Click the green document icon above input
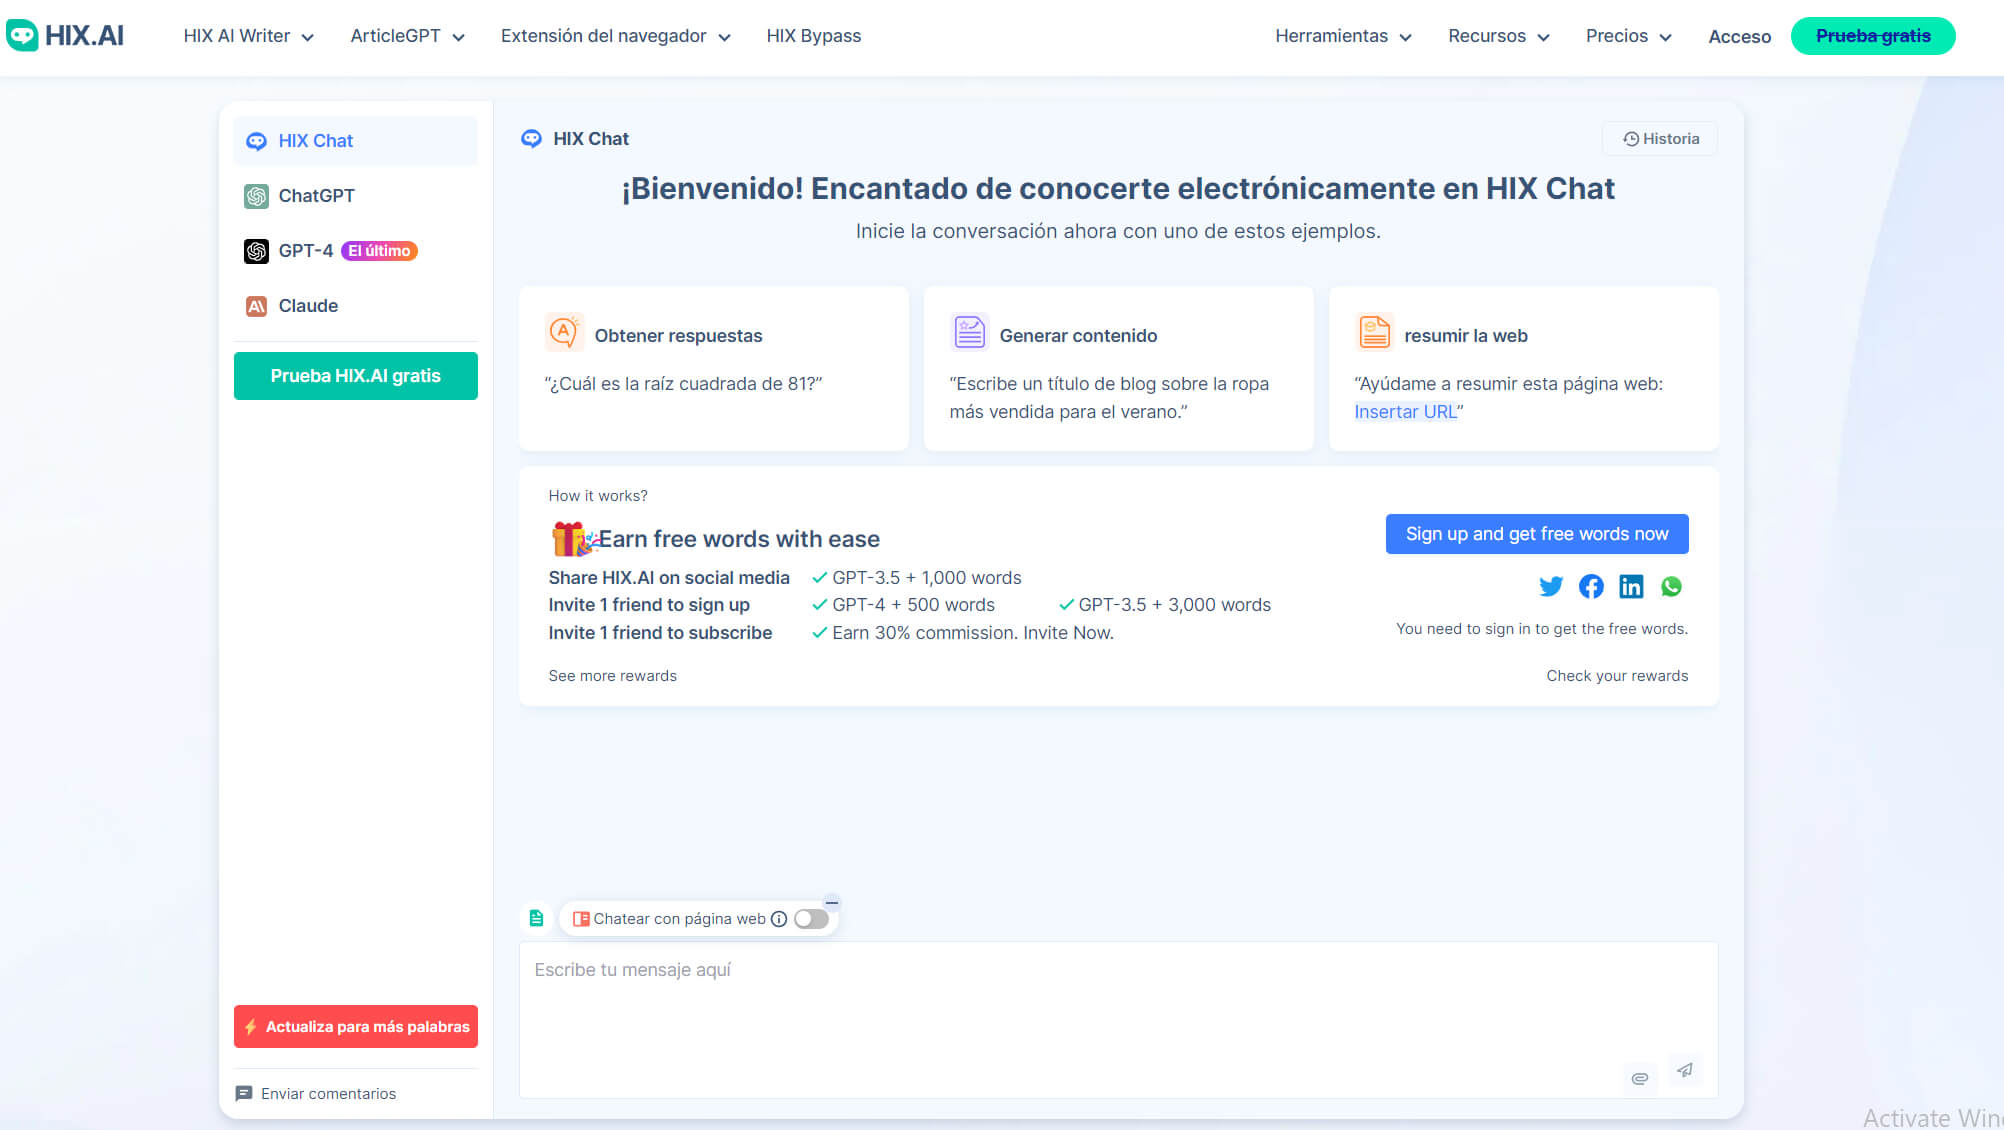Viewport: 2004px width, 1130px height. coord(536,918)
